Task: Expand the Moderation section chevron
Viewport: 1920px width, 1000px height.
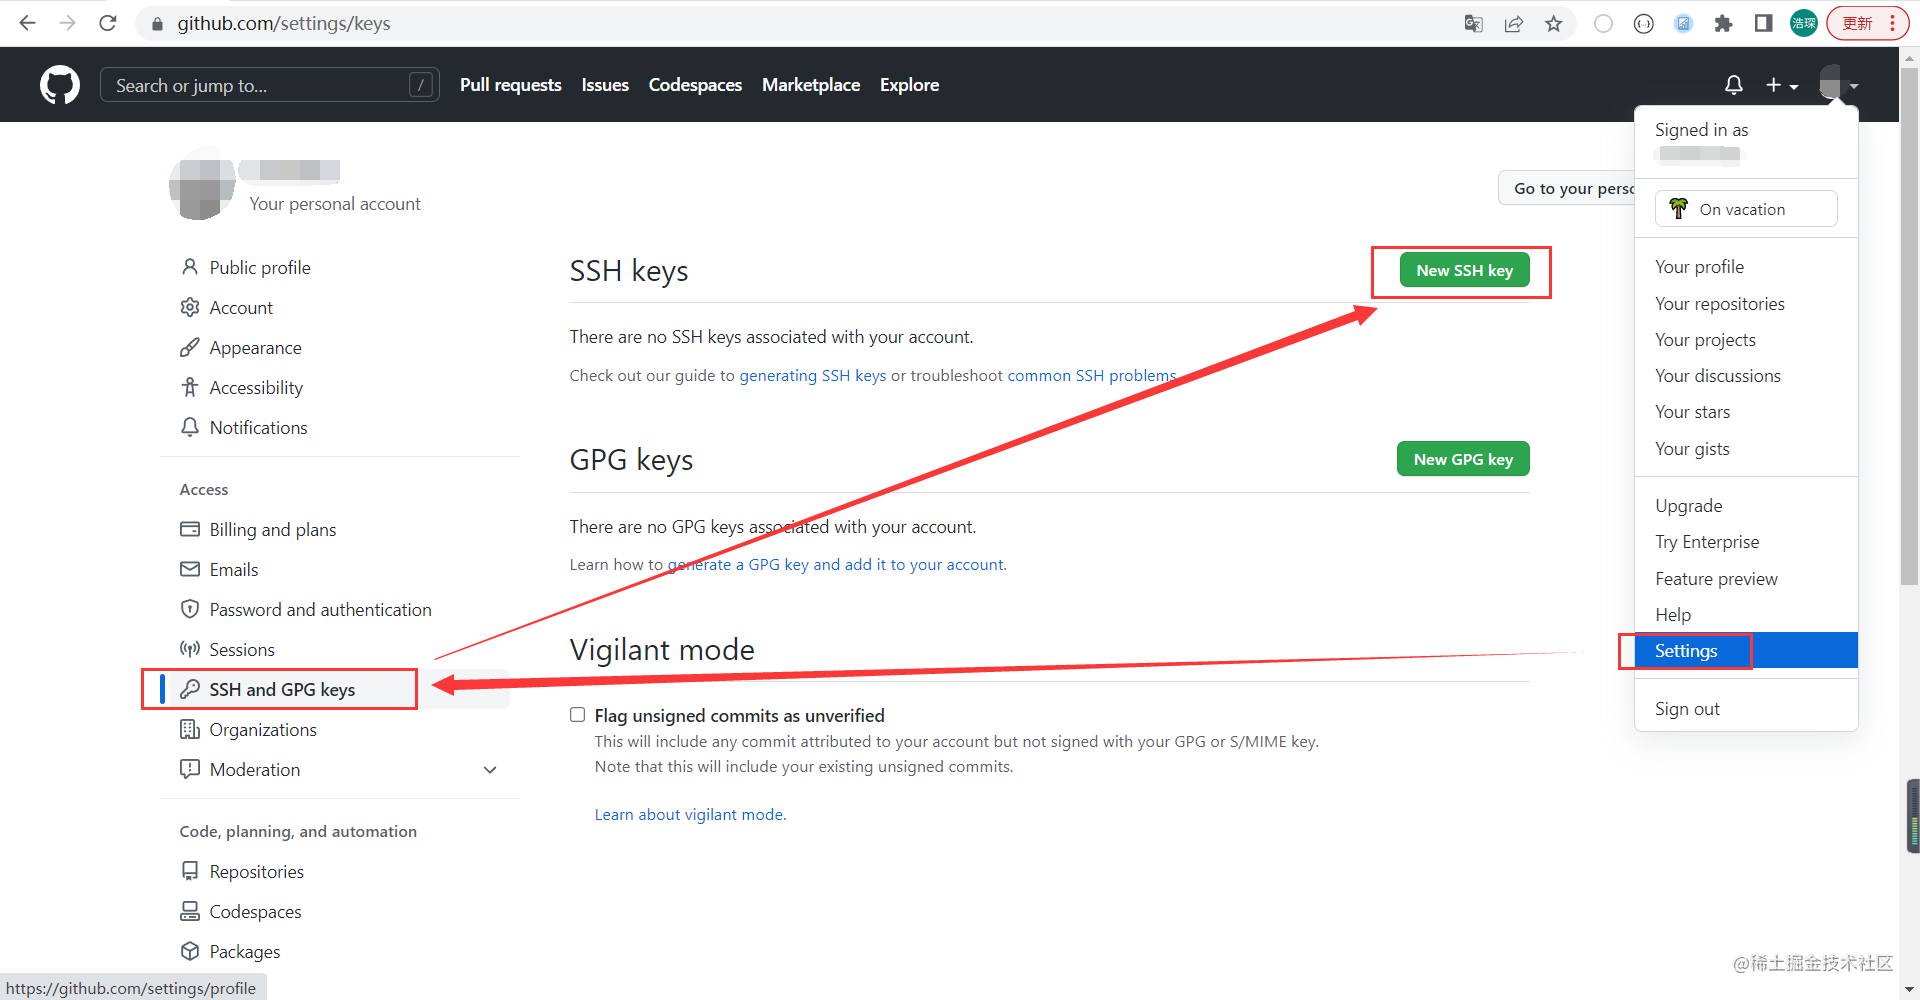Action: coord(490,770)
